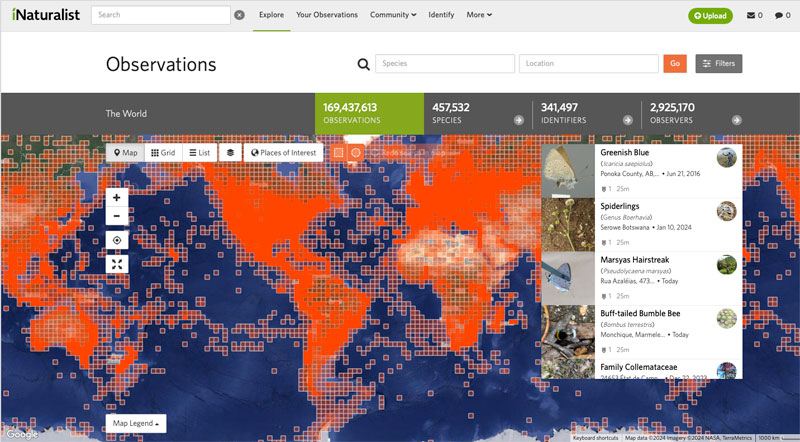The width and height of the screenshot is (800, 442).
Task: Open the Marsyas Hairstreak observer avatar
Action: 727,265
